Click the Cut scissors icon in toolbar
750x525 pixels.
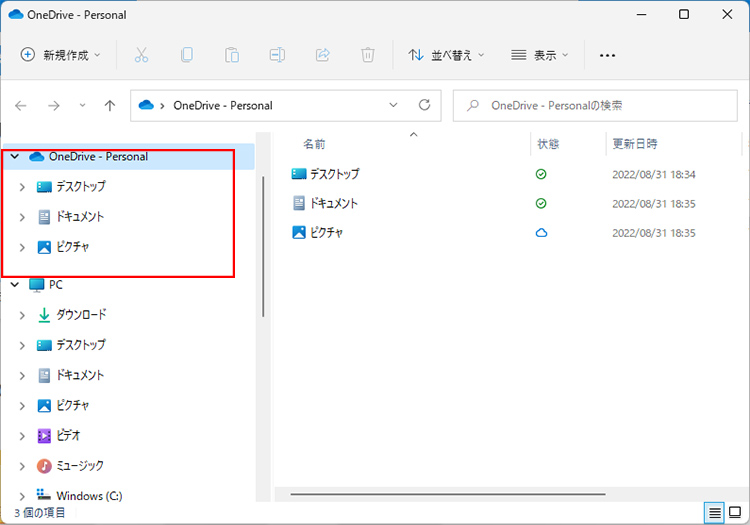point(141,55)
